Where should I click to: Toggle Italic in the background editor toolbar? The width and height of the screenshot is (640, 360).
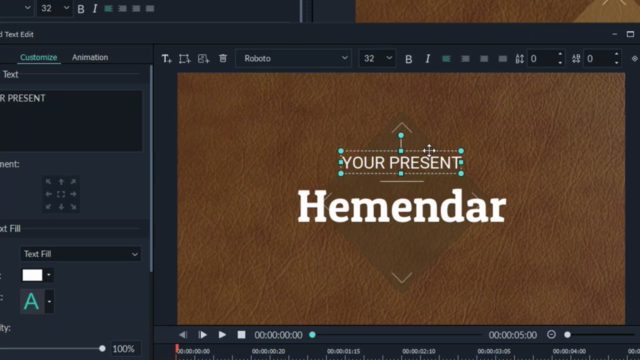(95, 9)
